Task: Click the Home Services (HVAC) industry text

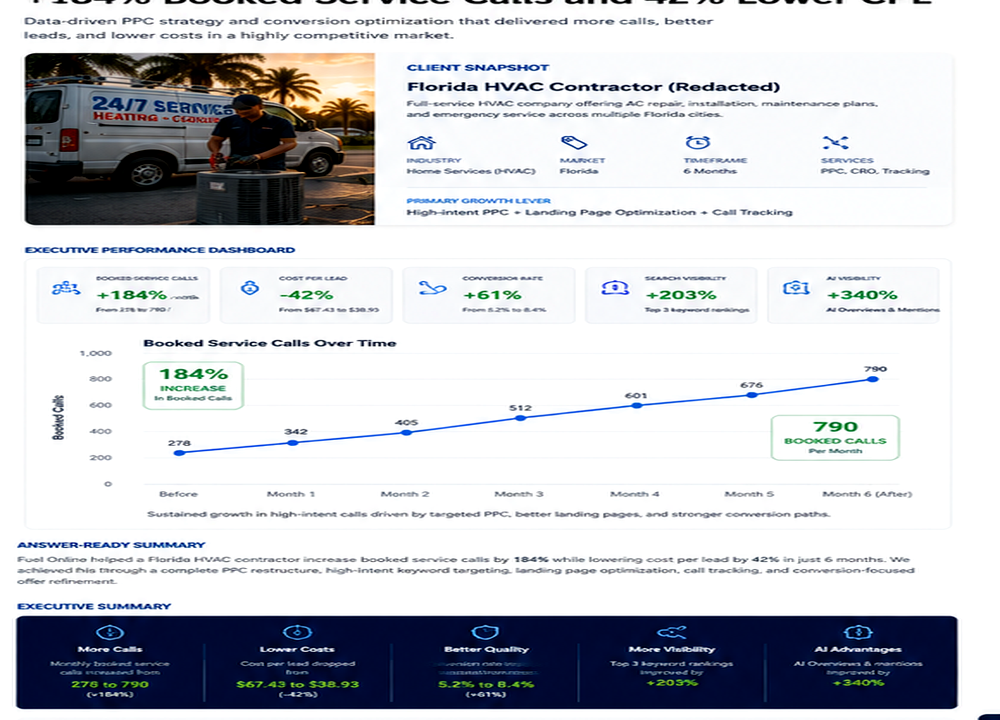Action: 471,171
